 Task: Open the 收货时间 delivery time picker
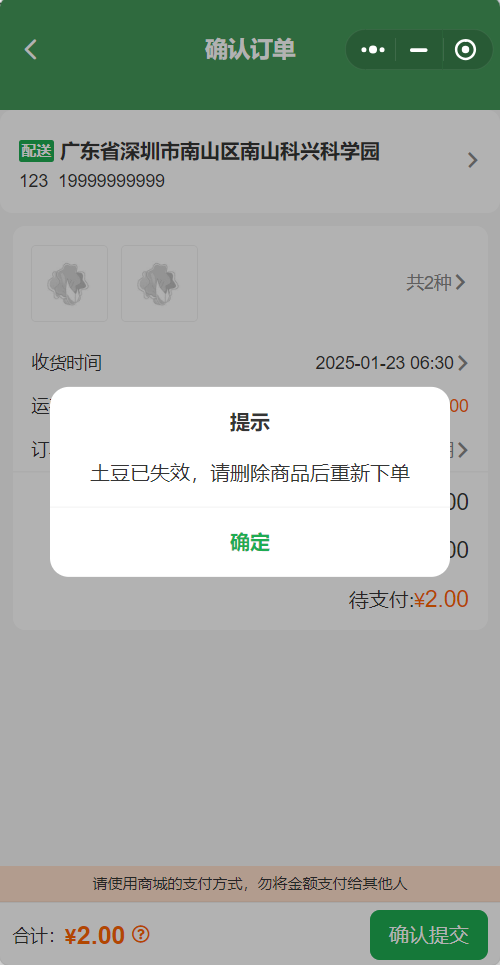point(250,363)
